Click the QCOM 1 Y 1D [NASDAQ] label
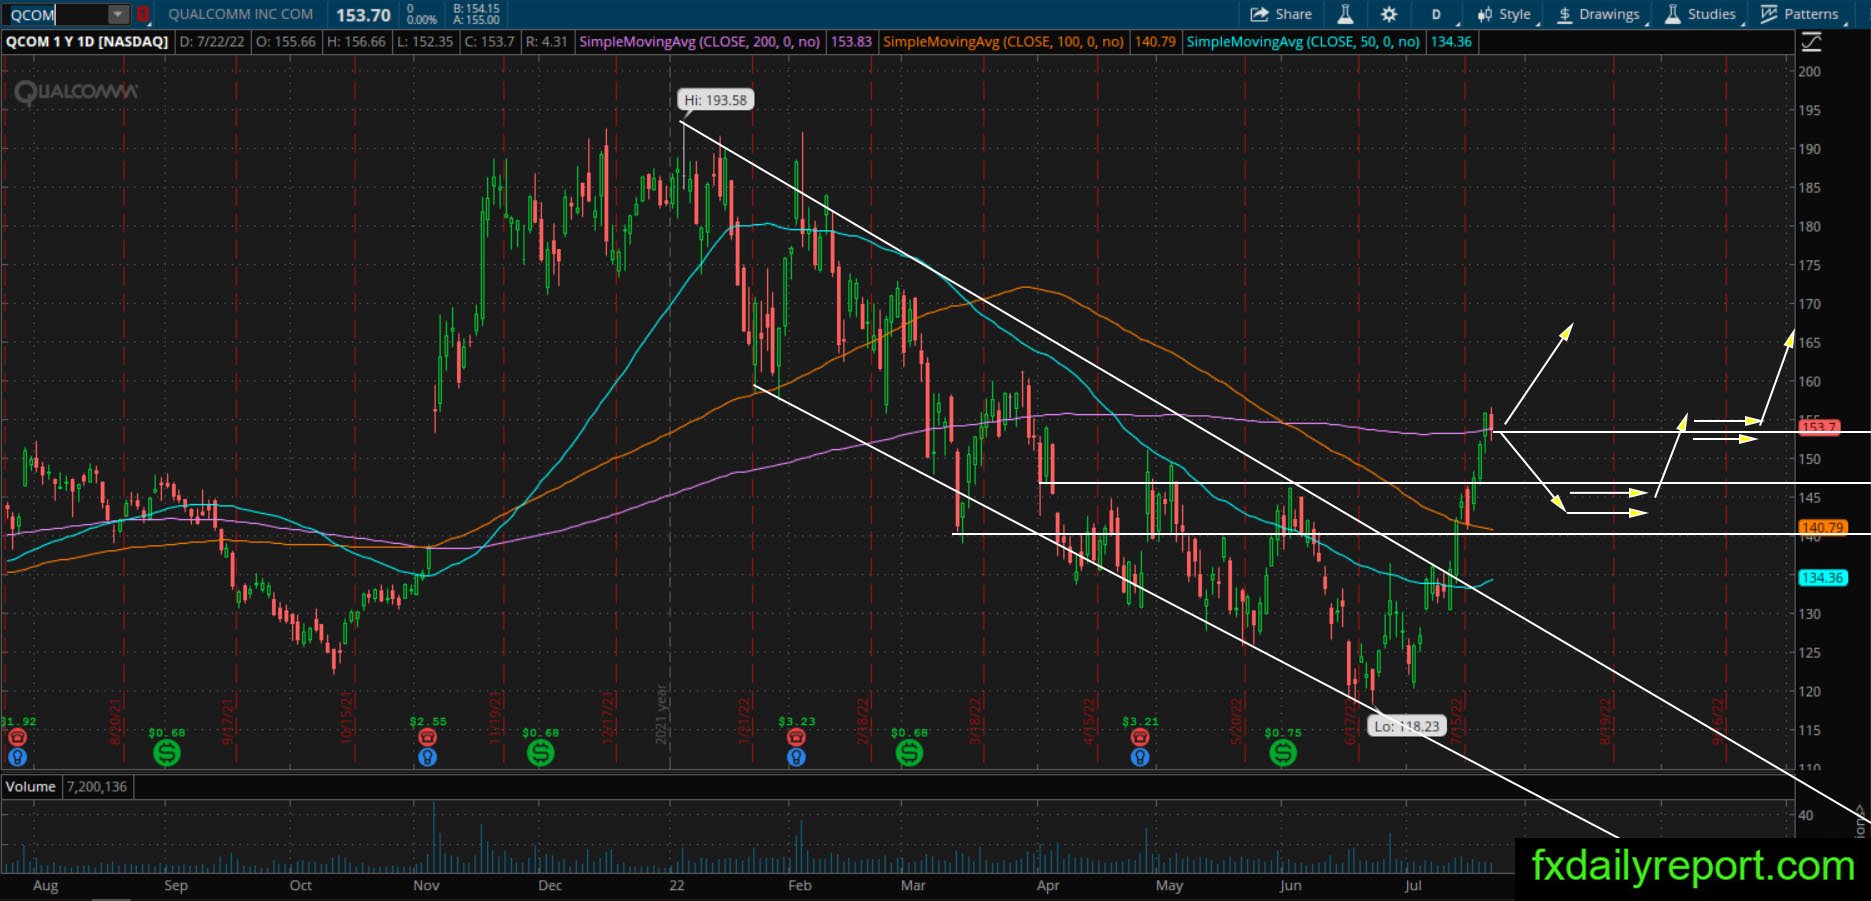This screenshot has height=901, width=1871. [87, 42]
